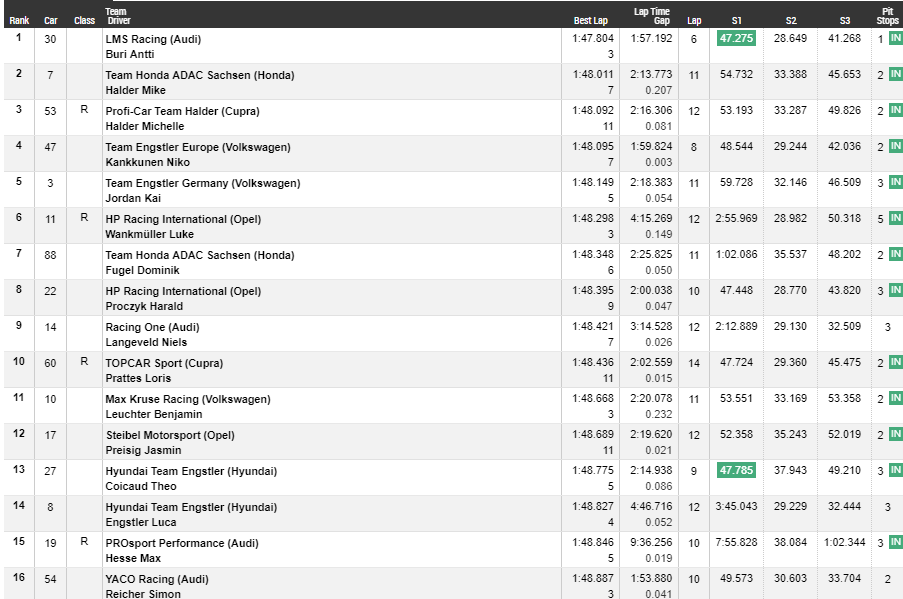The height and width of the screenshot is (599, 903).
Task: Click best lap 1:47.804
Action: pyautogui.click(x=593, y=39)
